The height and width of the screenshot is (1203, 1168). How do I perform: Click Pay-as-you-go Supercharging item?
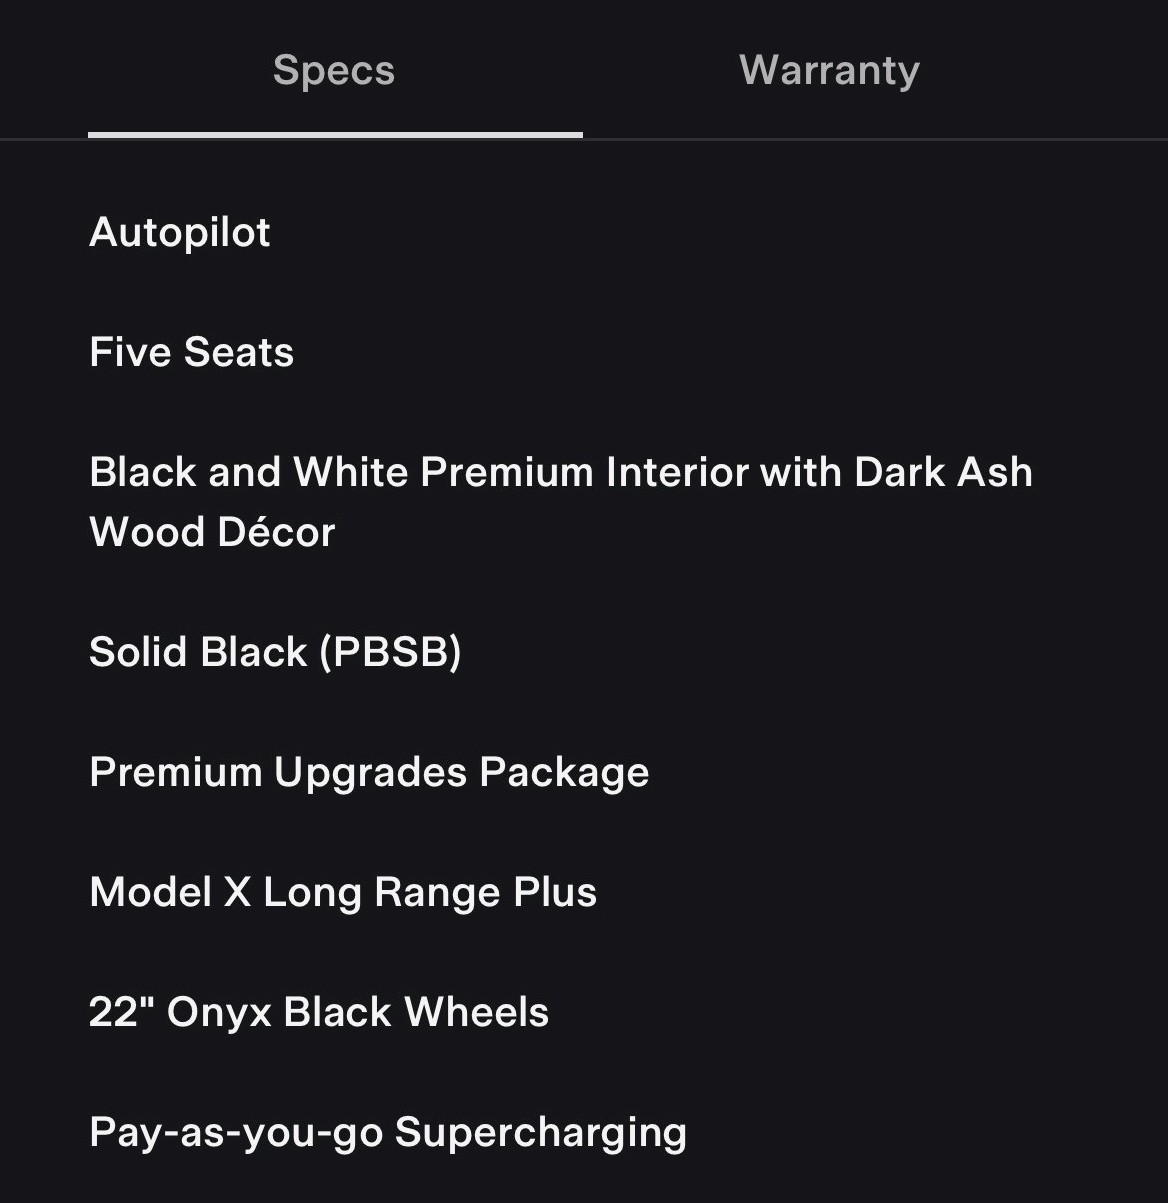click(x=388, y=1132)
